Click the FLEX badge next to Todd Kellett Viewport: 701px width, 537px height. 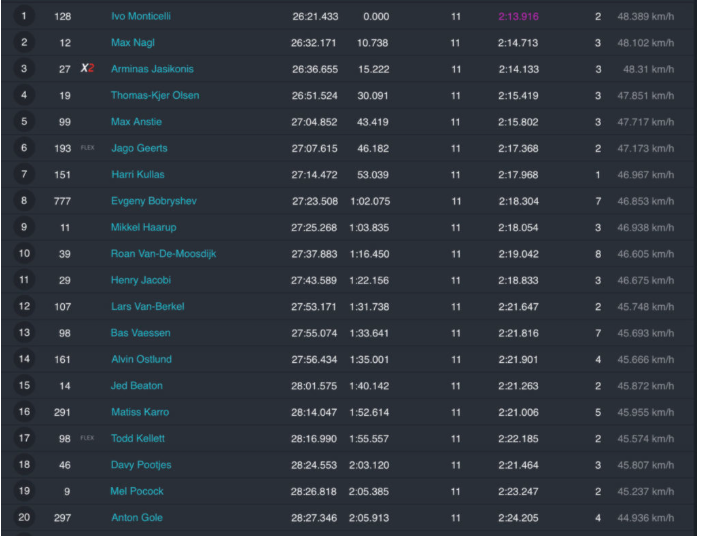[x=88, y=438]
